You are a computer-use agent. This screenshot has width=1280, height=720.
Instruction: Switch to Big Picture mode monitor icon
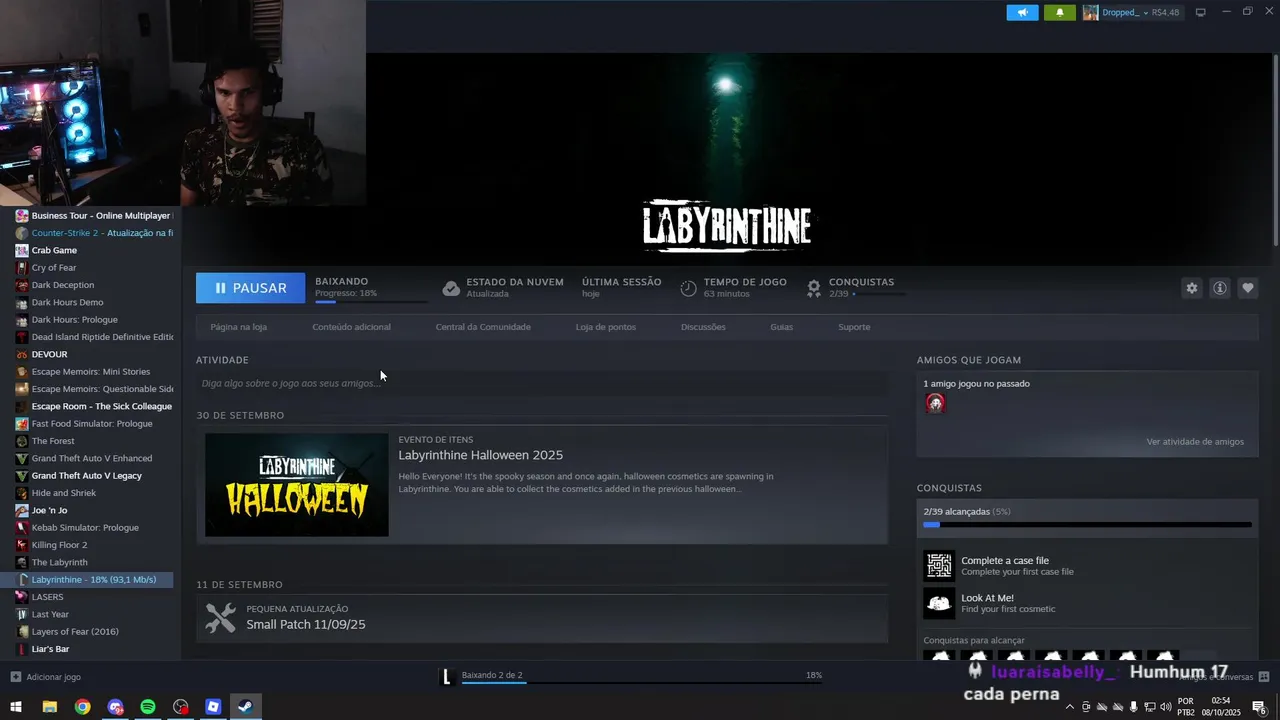point(1200,12)
